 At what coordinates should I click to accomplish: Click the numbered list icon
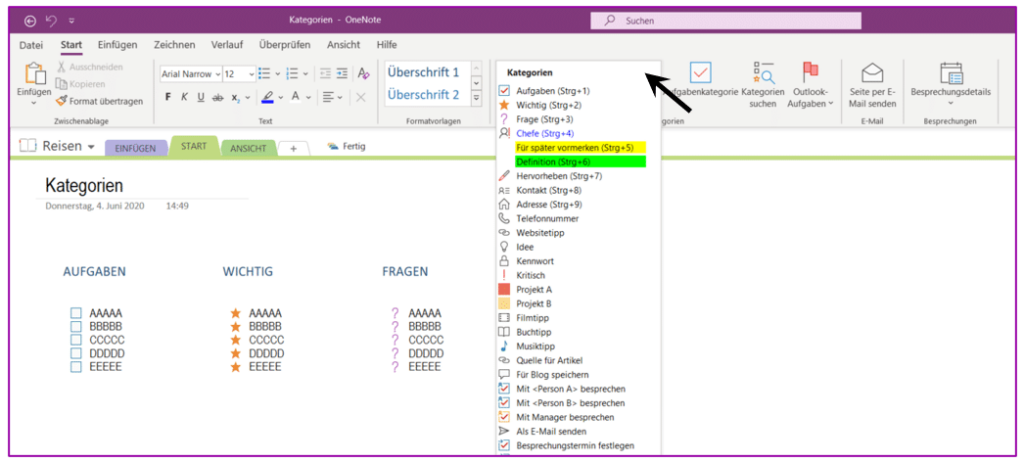click(x=293, y=74)
